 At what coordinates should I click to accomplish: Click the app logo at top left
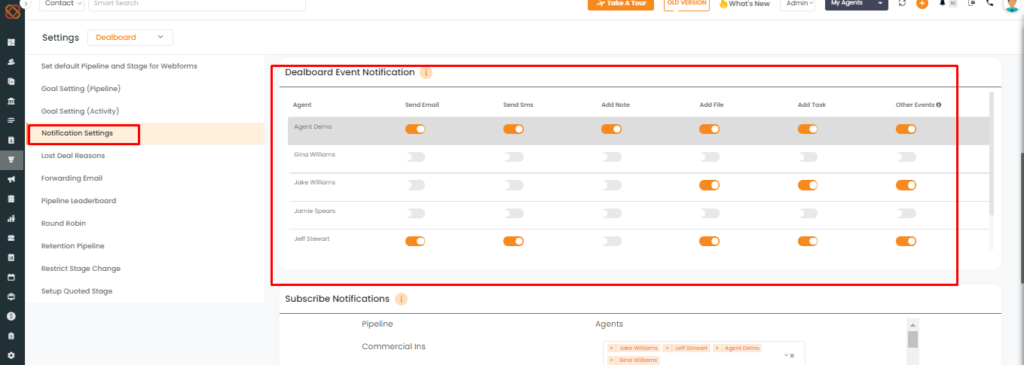(x=12, y=12)
